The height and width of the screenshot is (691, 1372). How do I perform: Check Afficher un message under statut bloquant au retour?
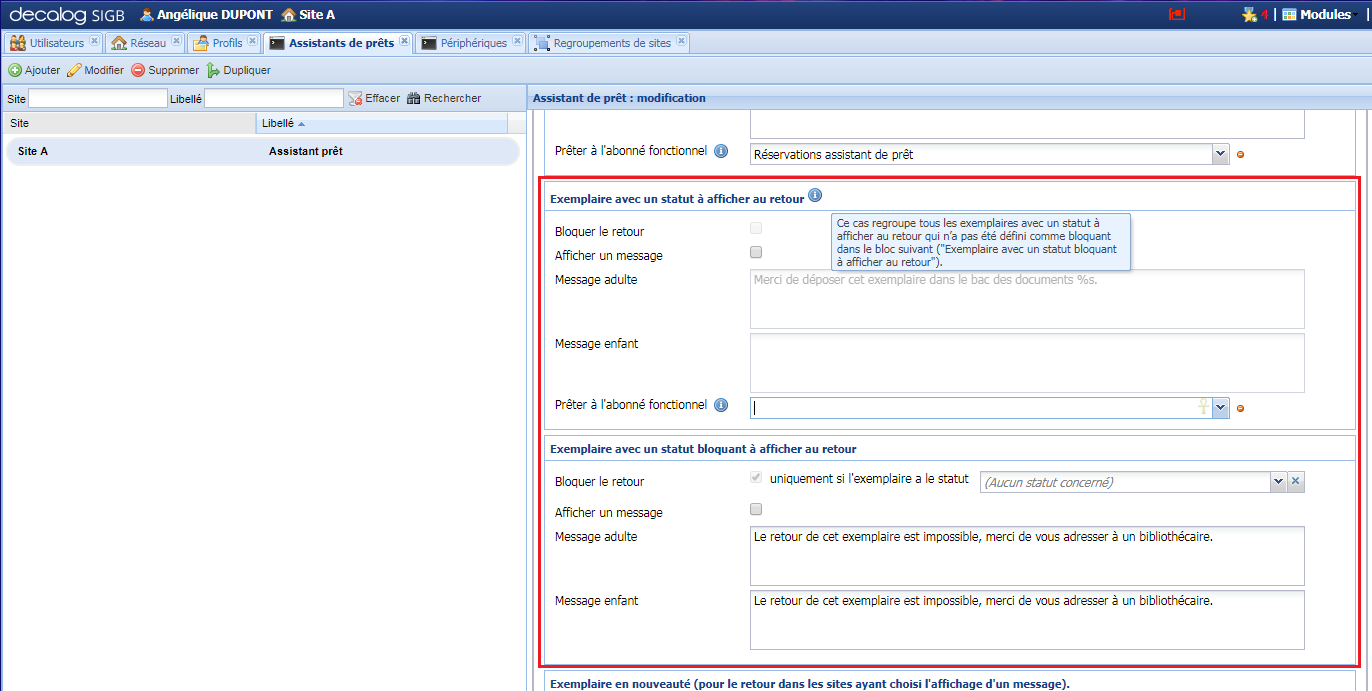(755, 509)
